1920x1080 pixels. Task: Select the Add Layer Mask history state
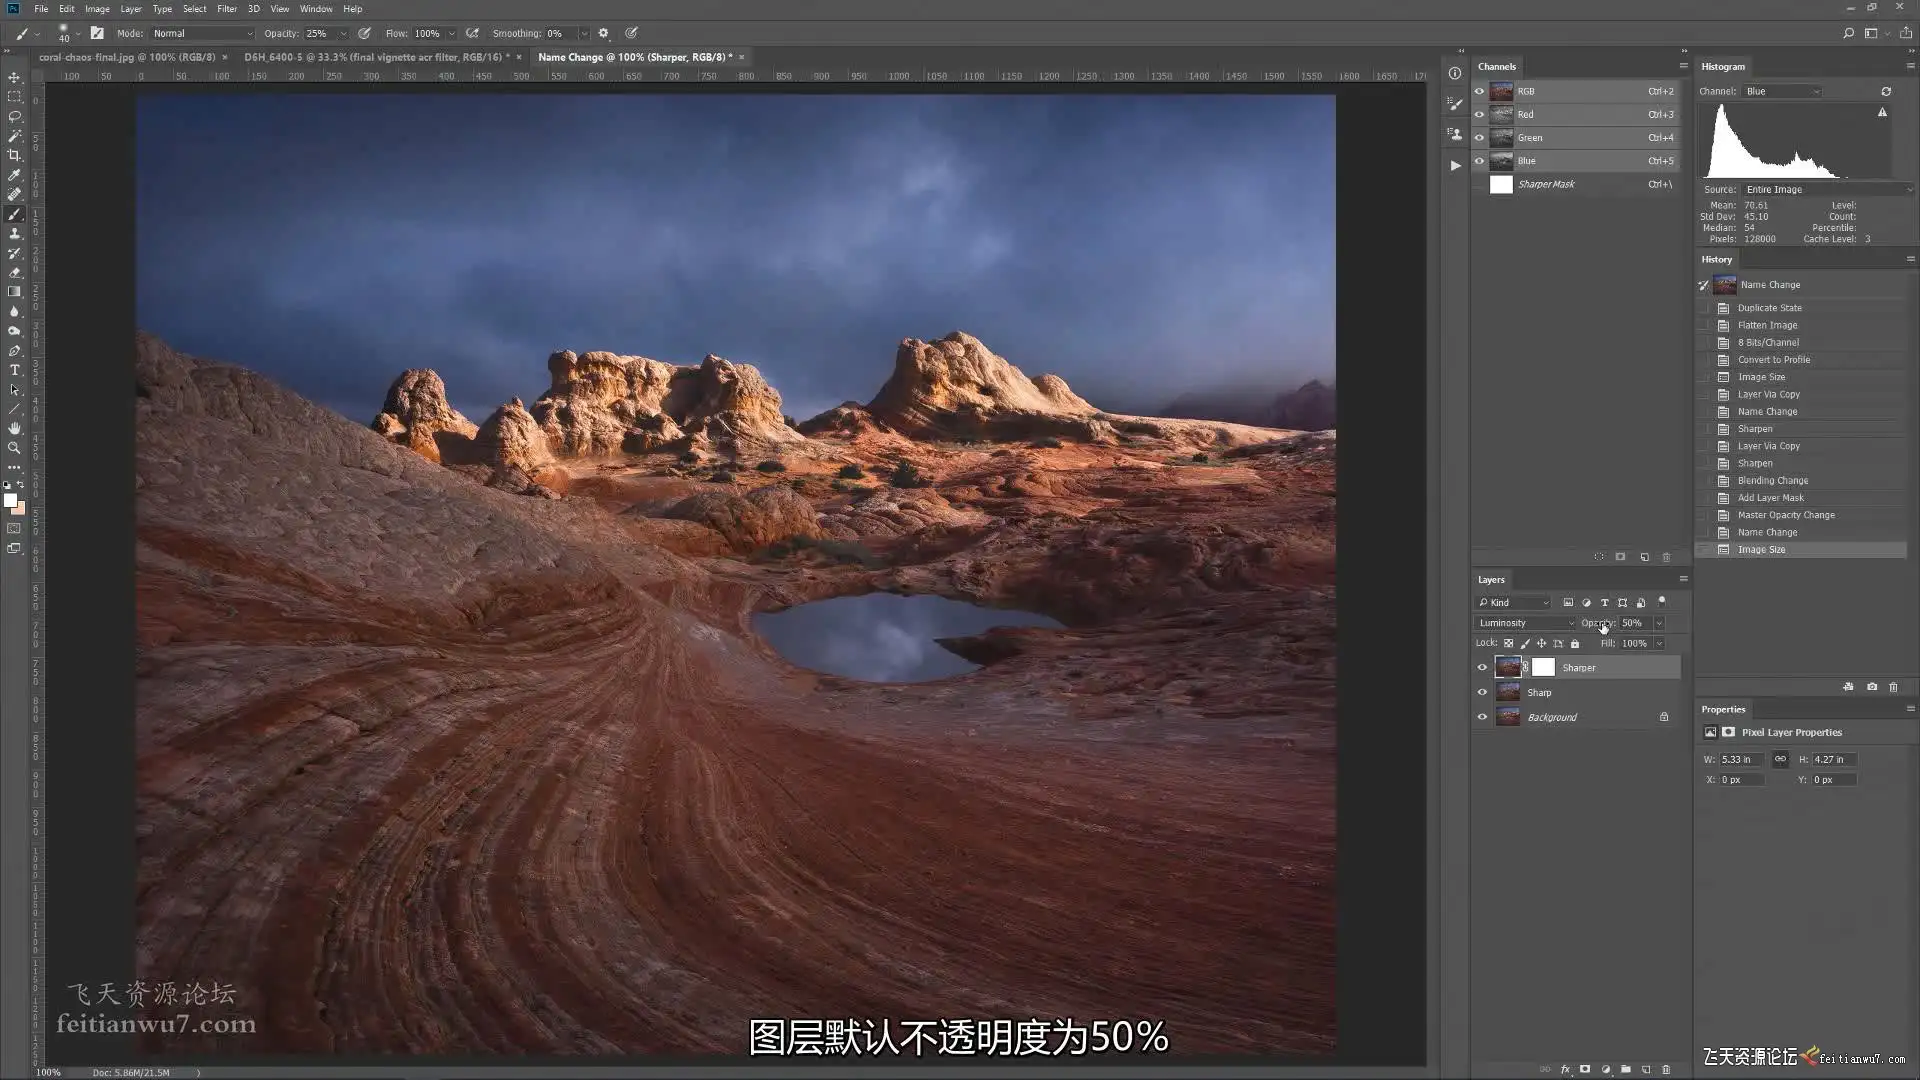click(x=1770, y=498)
